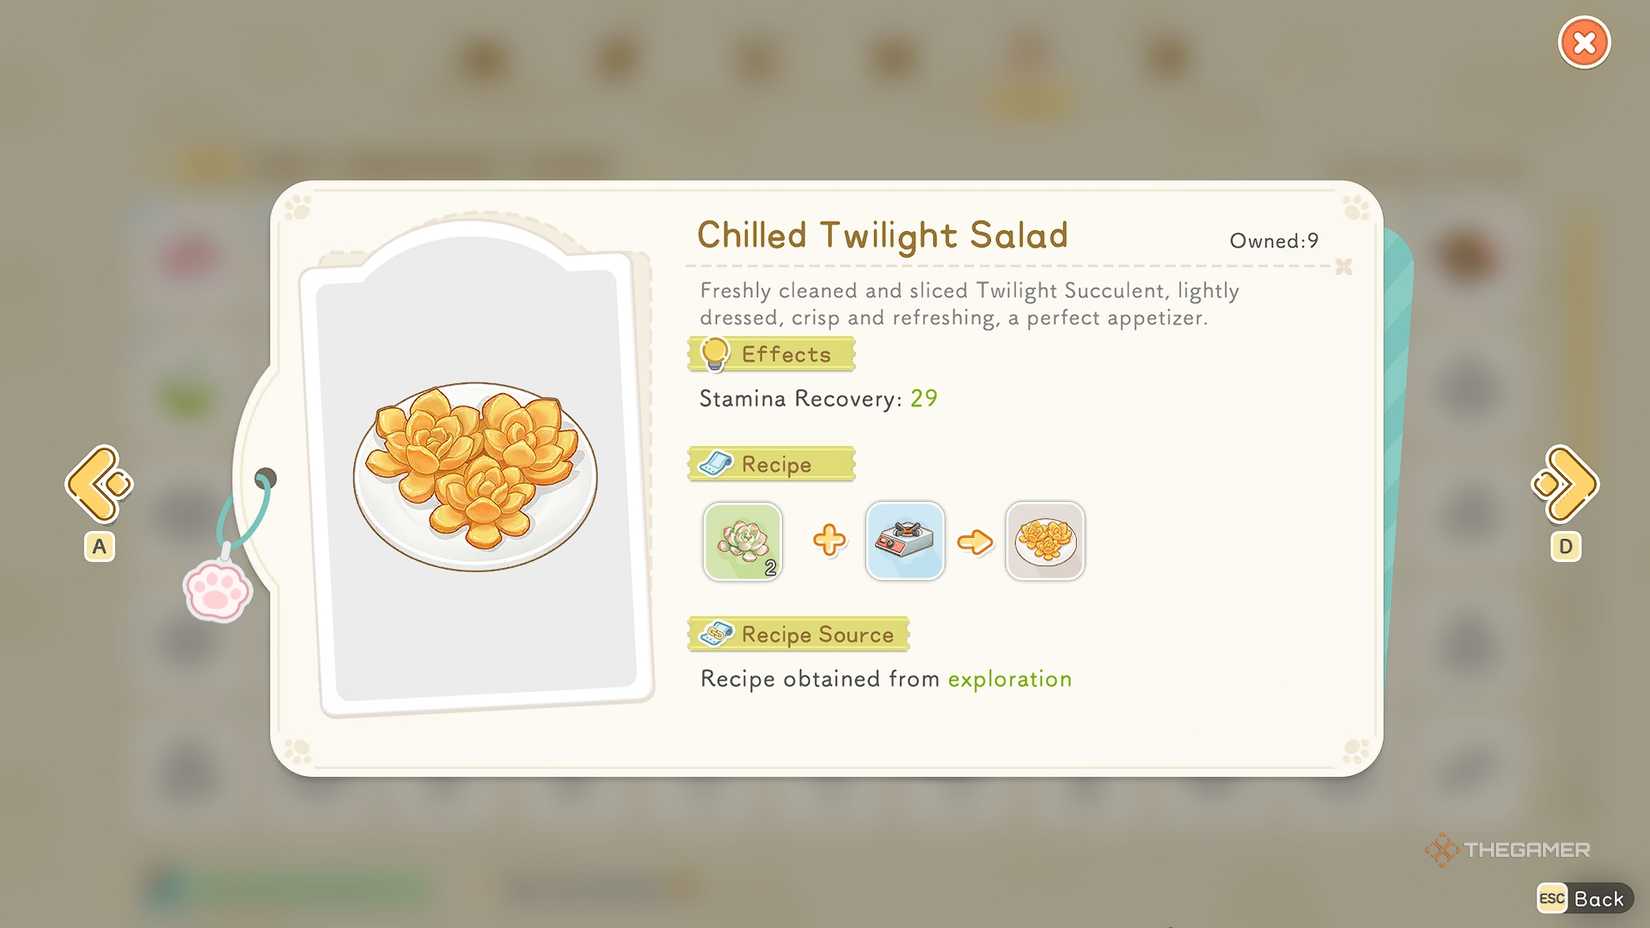
Task: Click the binder ring holding the card
Action: coord(265,478)
